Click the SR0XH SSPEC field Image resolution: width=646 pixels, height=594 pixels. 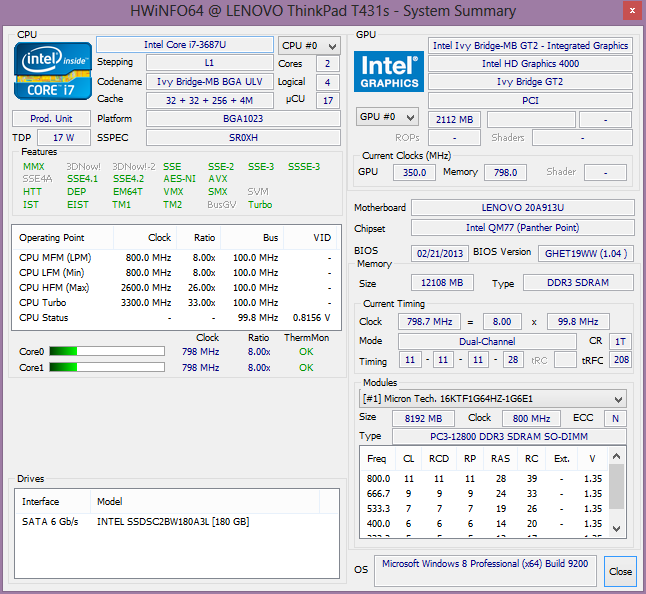[242, 136]
